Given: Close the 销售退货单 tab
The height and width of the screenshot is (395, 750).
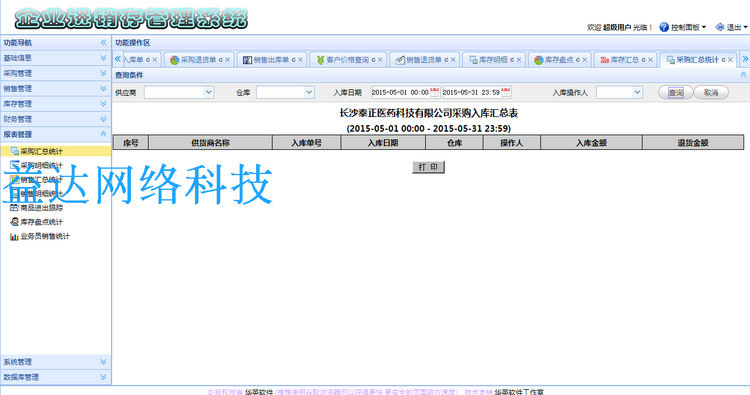Looking at the screenshot, I should [453, 60].
